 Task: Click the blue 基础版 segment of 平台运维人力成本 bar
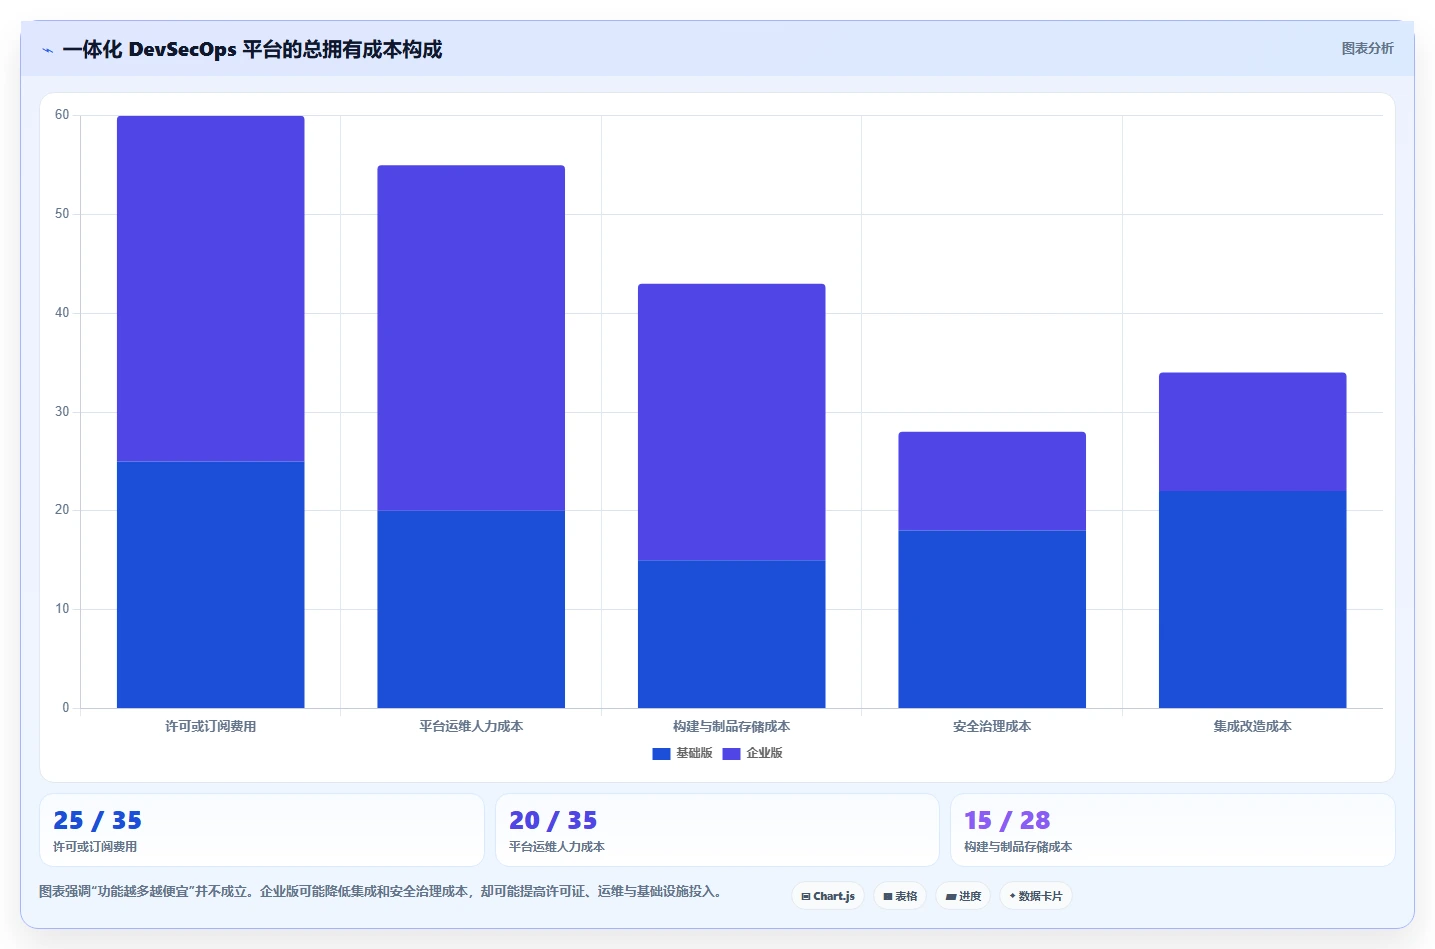click(x=471, y=609)
